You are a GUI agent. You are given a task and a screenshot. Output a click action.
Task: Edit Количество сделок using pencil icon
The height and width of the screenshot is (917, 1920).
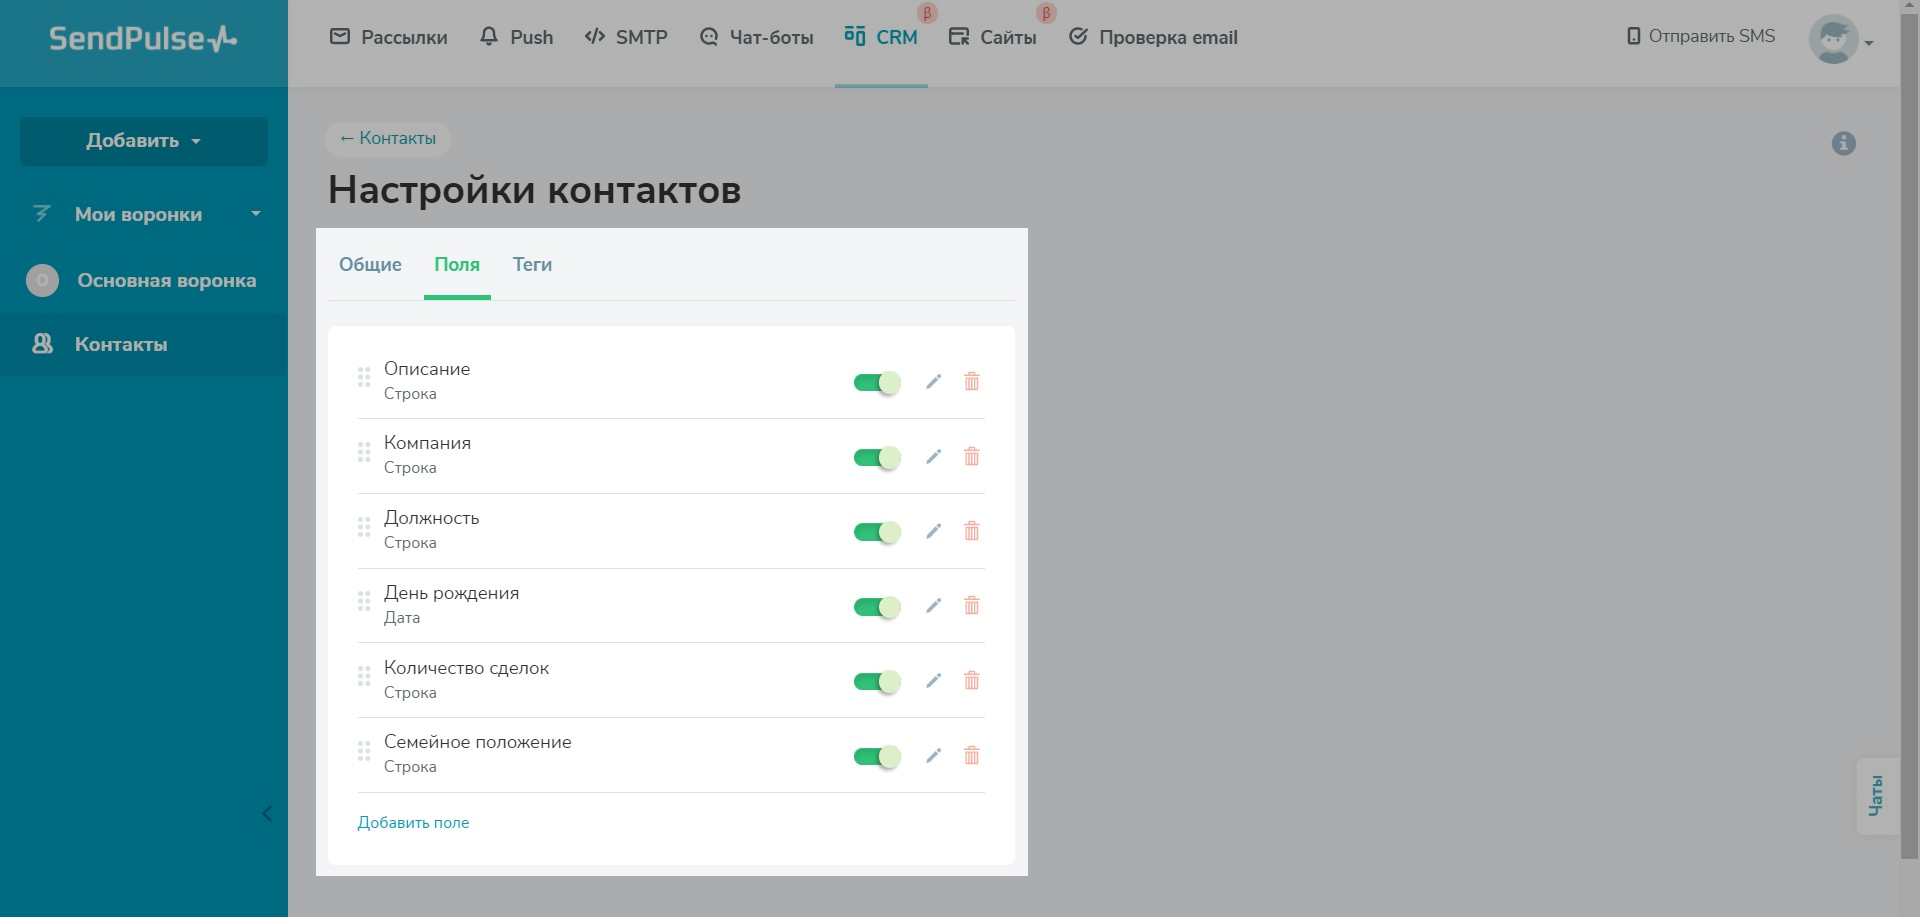[x=933, y=681]
